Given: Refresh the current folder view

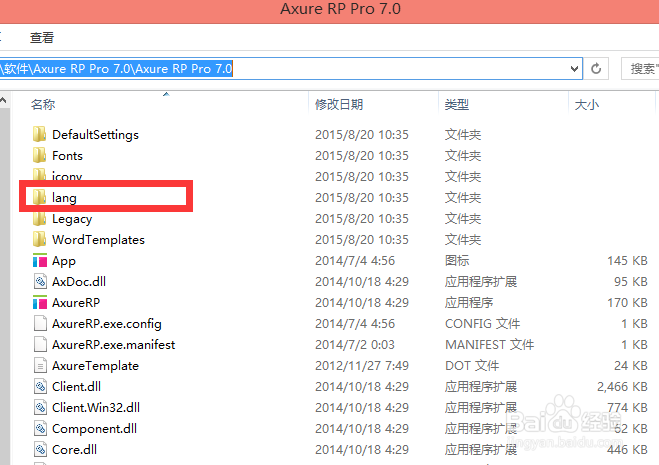Looking at the screenshot, I should (x=596, y=69).
